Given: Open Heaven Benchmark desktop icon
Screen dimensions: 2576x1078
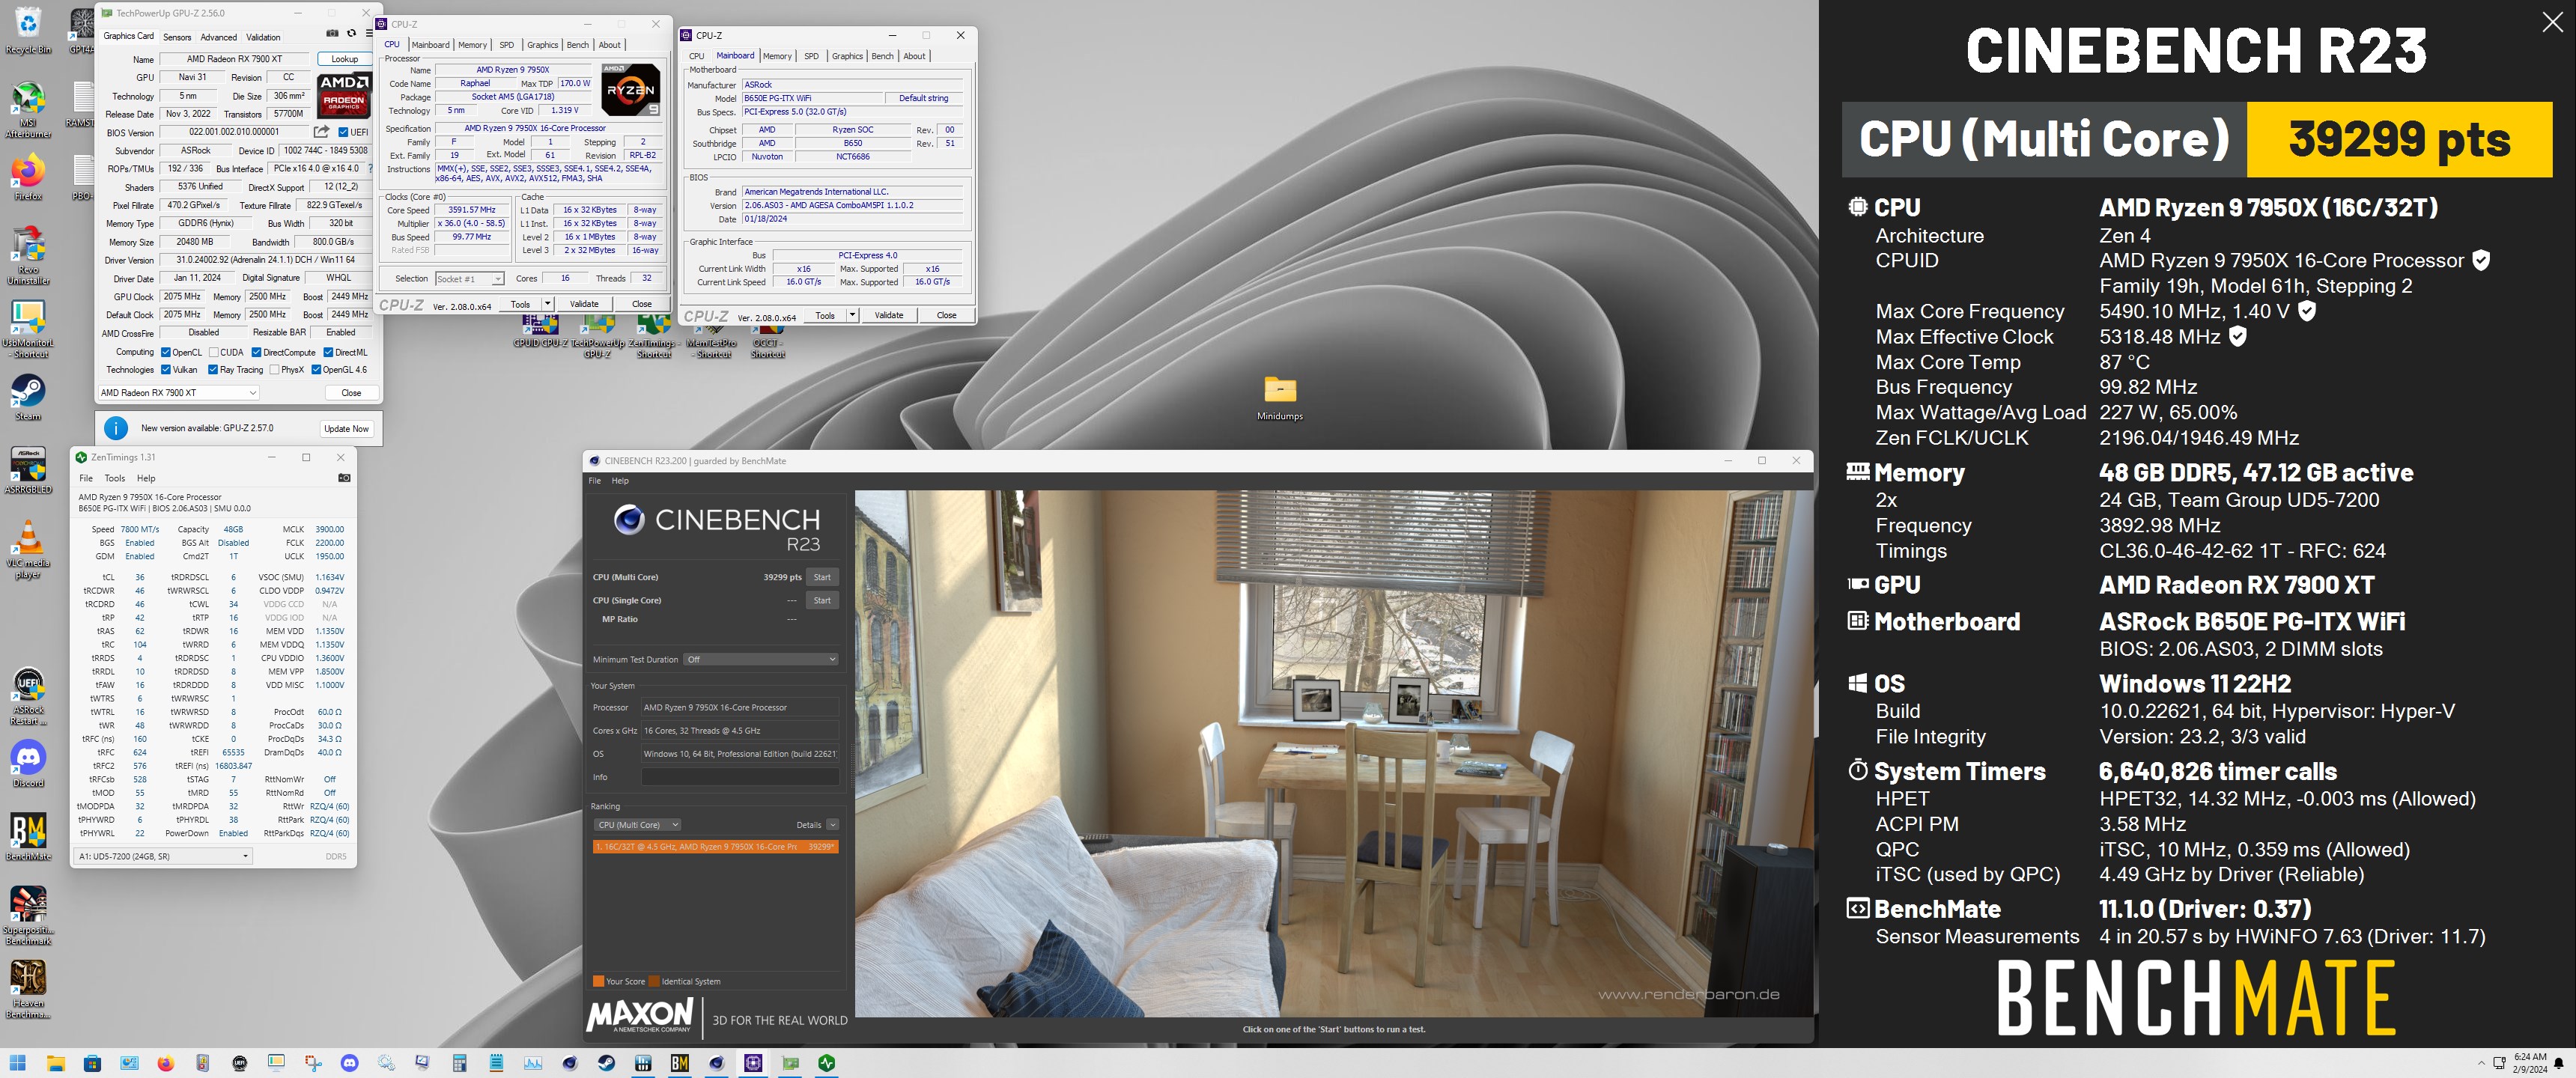Looking at the screenshot, I should pos(28,989).
